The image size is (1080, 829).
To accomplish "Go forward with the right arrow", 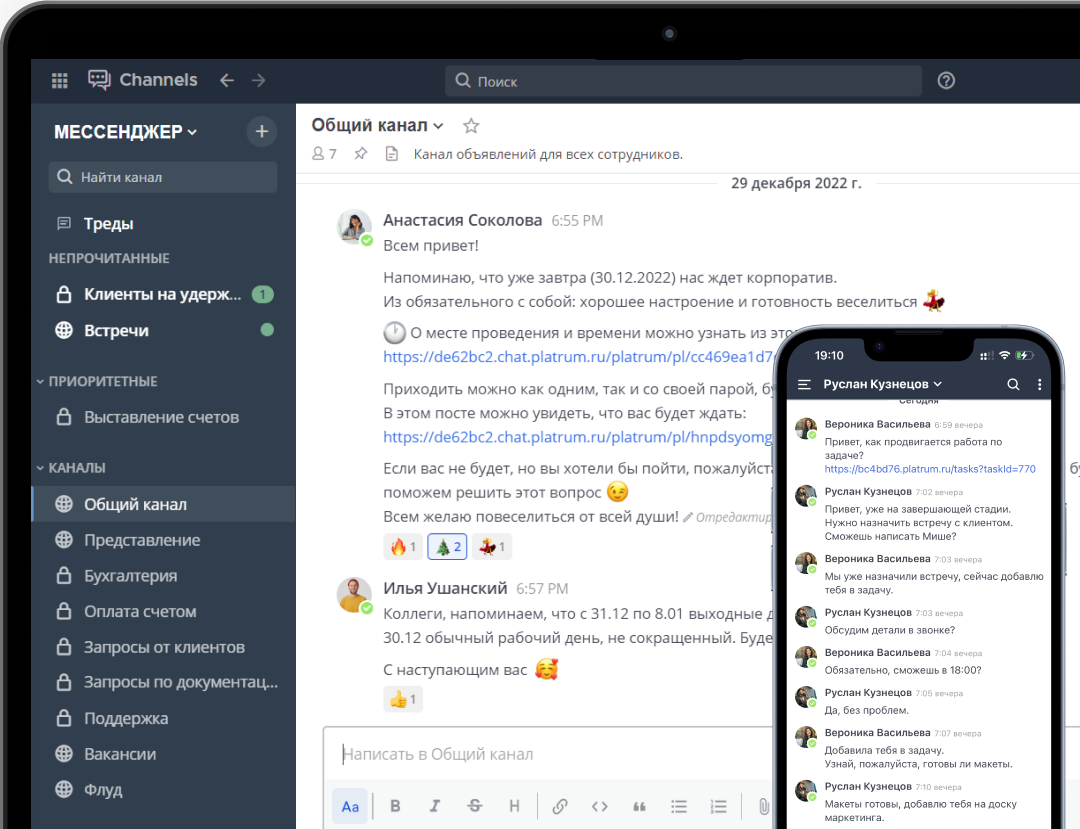I will (x=258, y=81).
